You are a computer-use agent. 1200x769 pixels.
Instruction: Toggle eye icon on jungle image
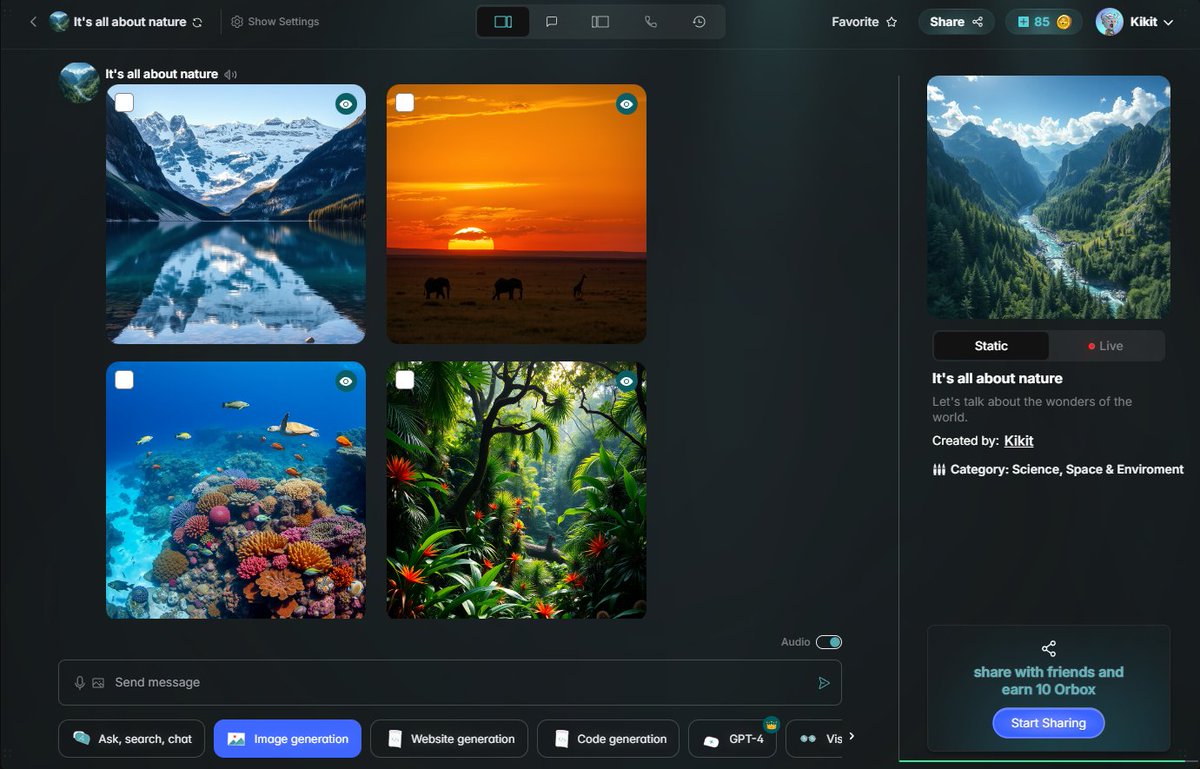(626, 381)
